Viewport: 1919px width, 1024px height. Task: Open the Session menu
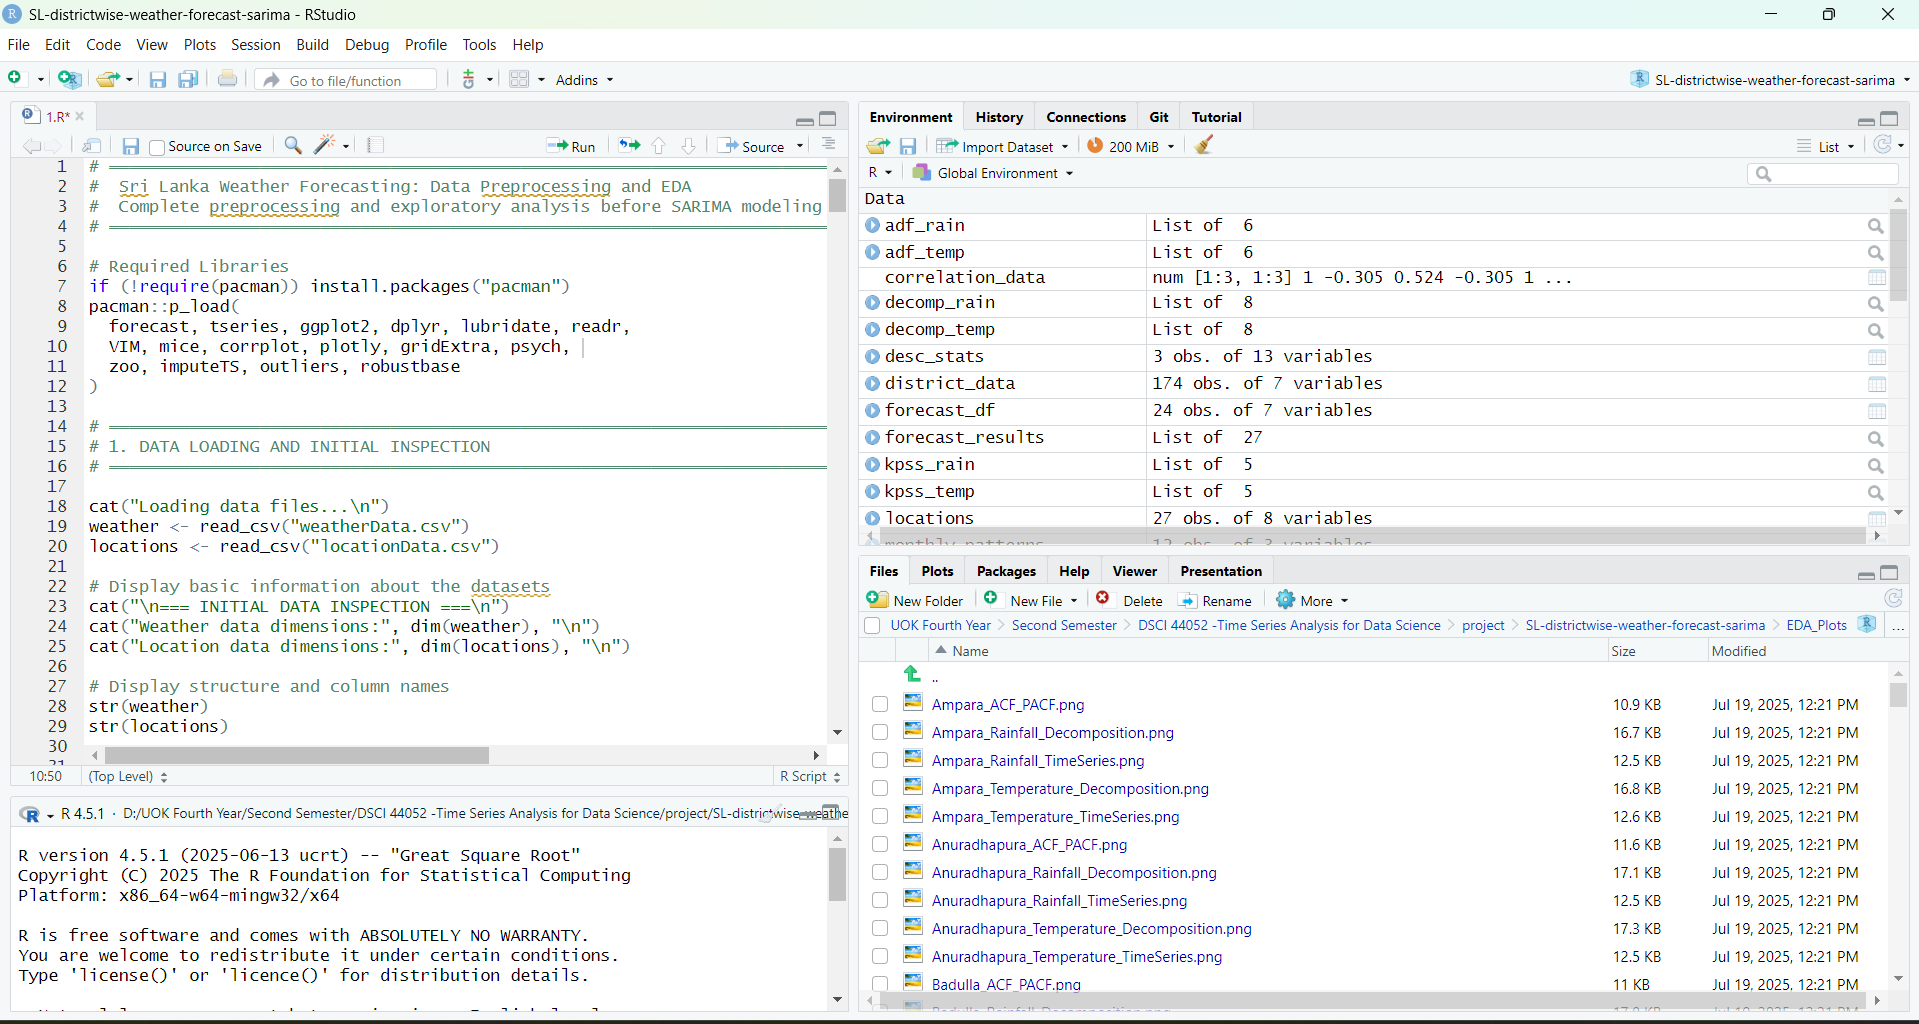click(x=255, y=45)
